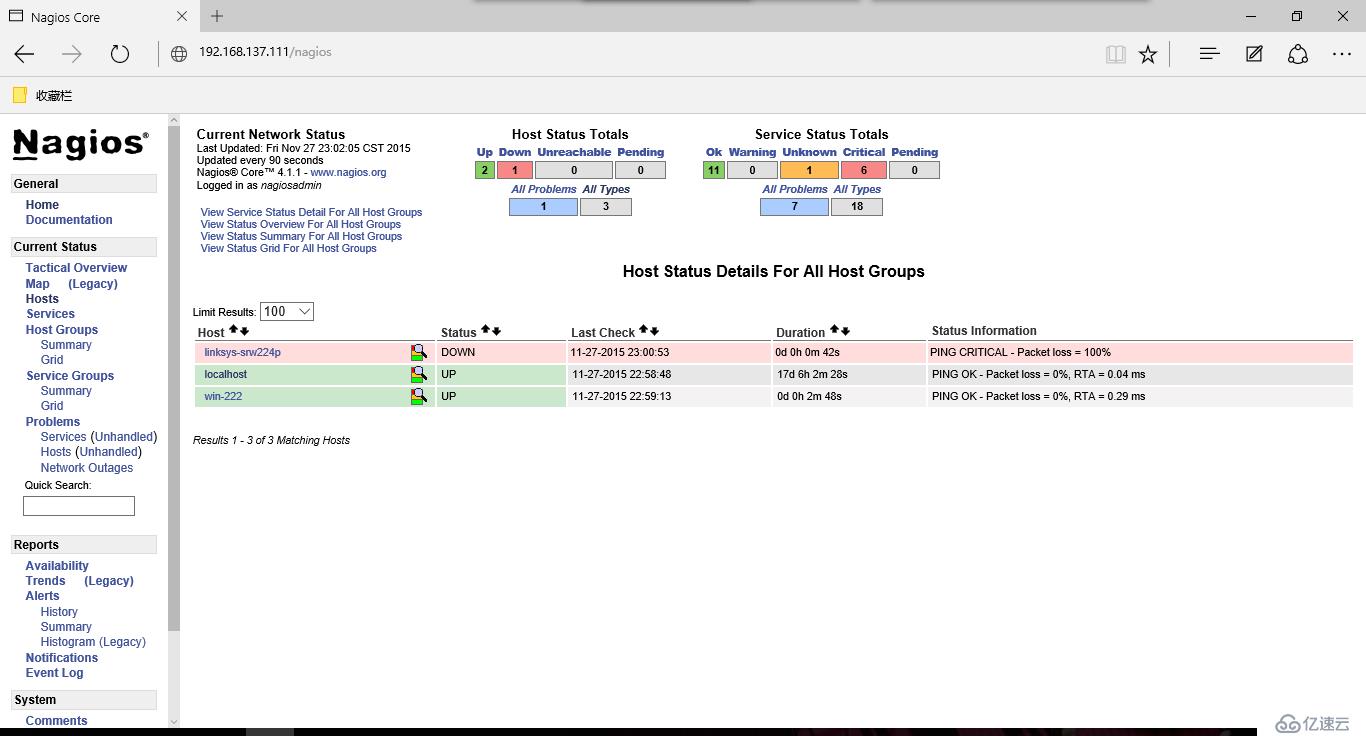The image size is (1366, 736).
Task: Open Hosts in Current Status menu
Action: coord(42,299)
